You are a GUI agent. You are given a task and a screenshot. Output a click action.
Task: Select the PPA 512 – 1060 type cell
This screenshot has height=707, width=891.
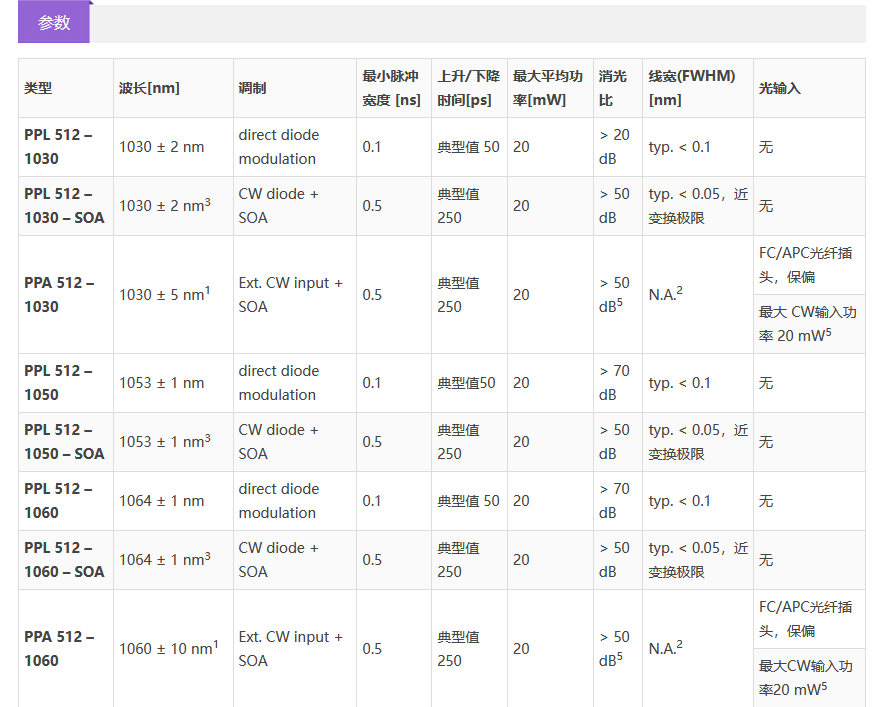(x=59, y=649)
